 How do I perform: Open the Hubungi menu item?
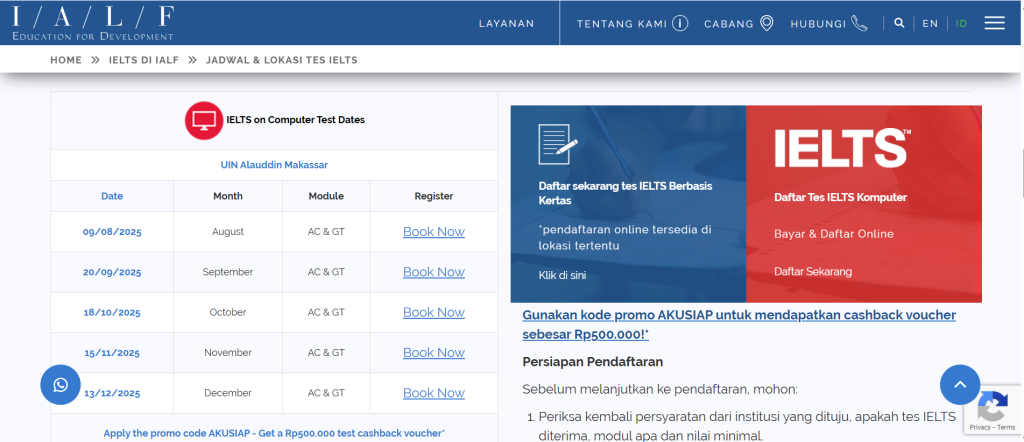pos(818,24)
